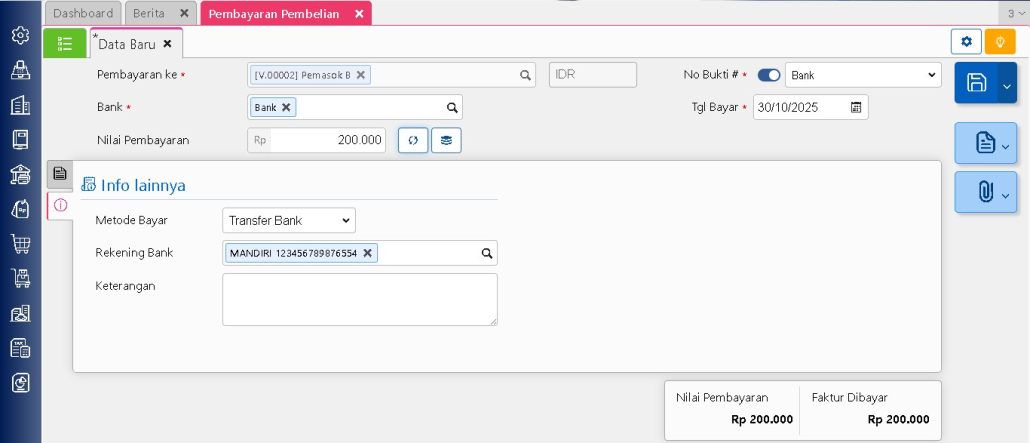The image size is (1030, 443).
Task: Open the settings gear in left sidebar
Action: (20, 36)
